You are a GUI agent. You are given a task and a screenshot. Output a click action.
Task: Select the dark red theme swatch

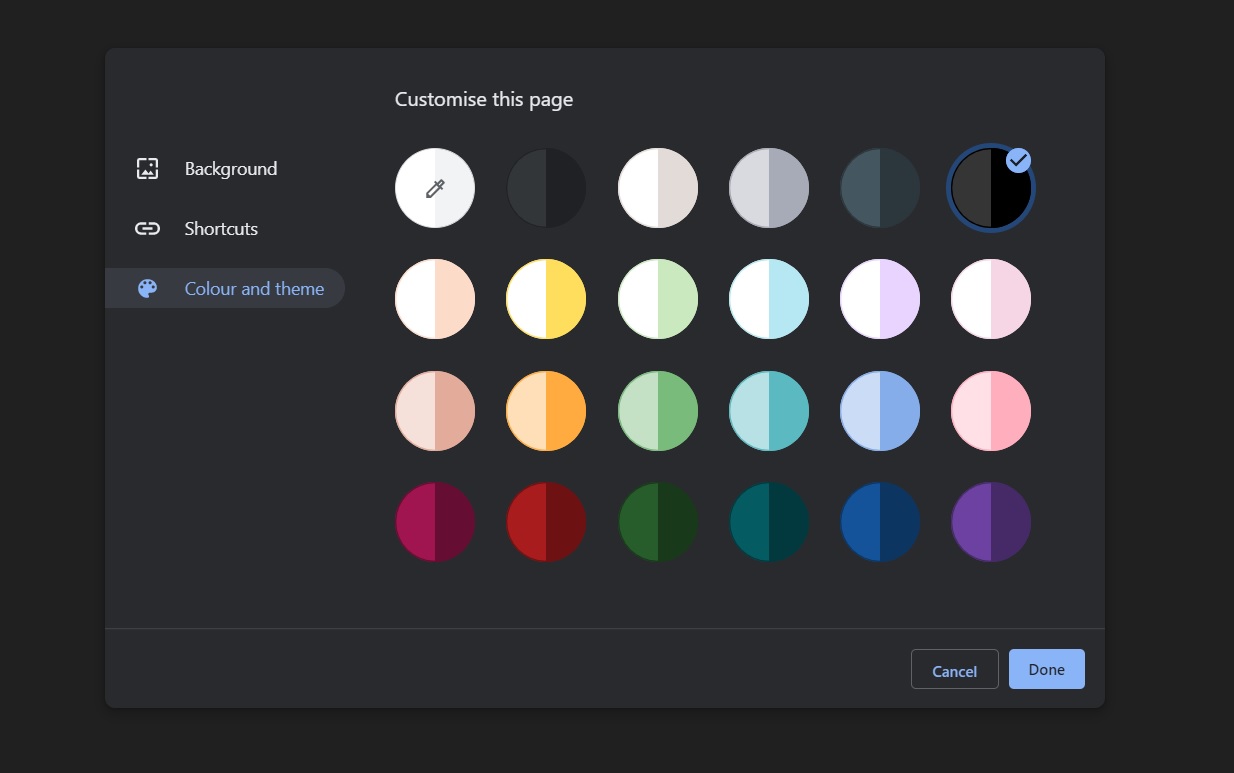(x=546, y=522)
